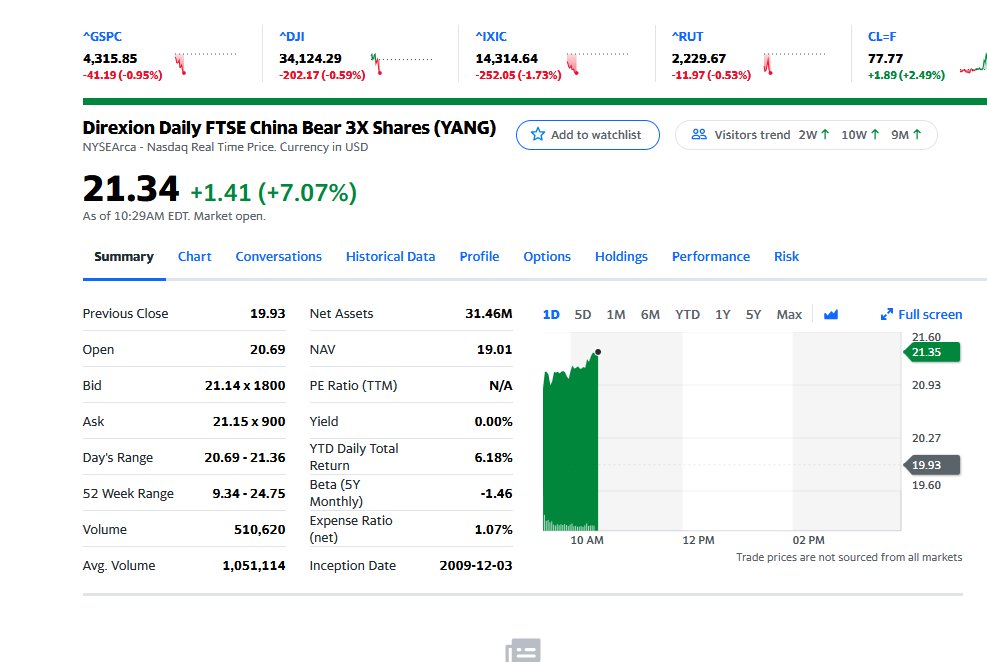
Task: Open the ^IXIC mini sparkline chart
Action: coord(597,64)
